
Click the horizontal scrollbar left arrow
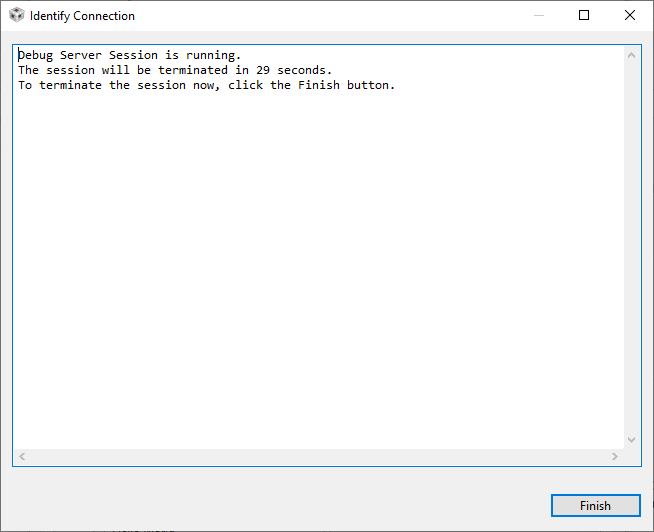point(22,456)
